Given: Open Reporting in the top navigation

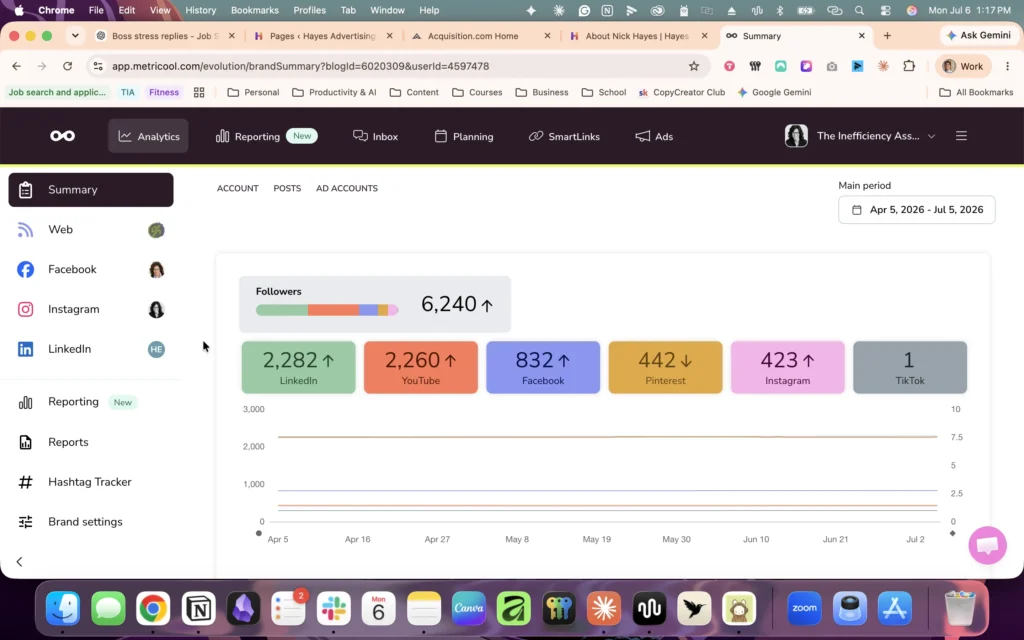Looking at the screenshot, I should pos(266,136).
